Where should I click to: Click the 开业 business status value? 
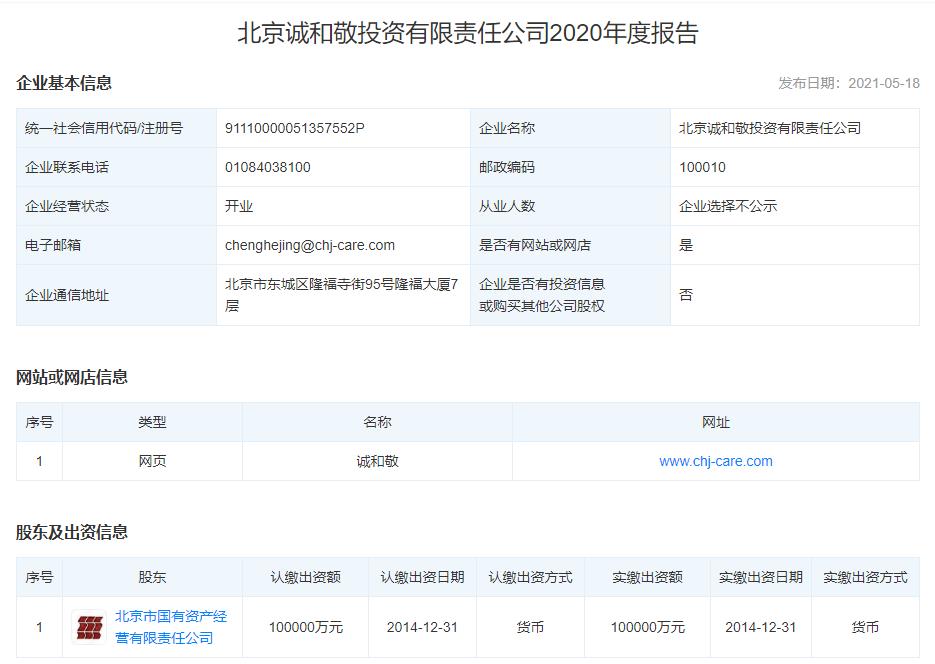point(239,206)
